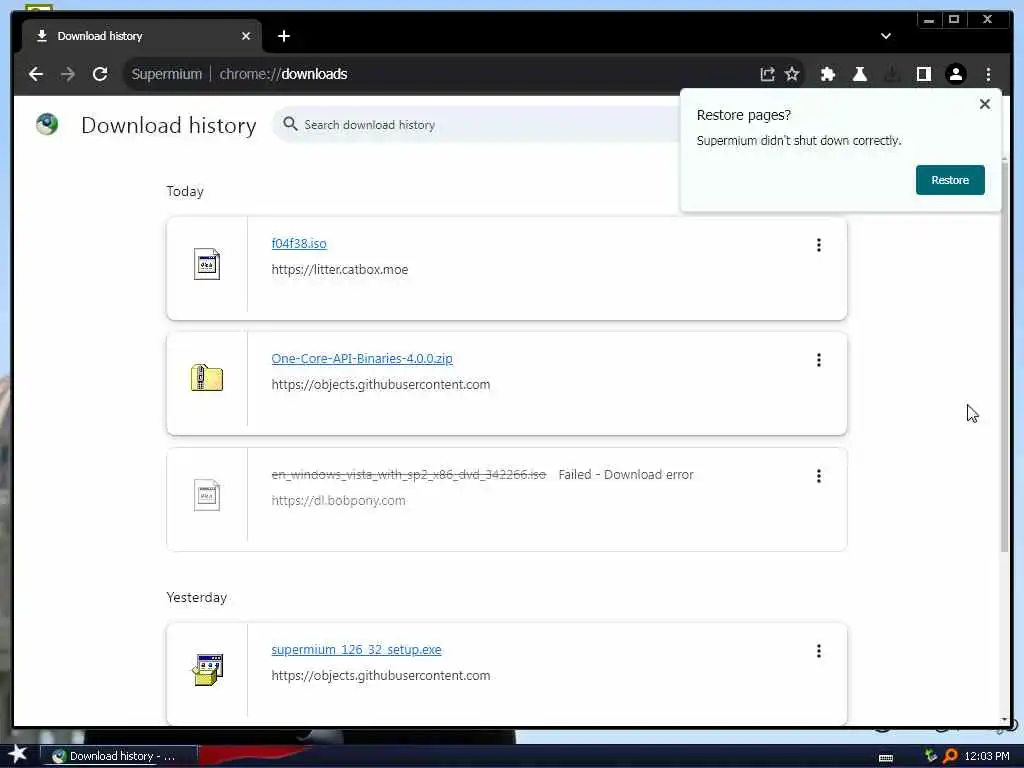Image resolution: width=1024 pixels, height=768 pixels.
Task: Open more actions for supermium_126_32_setup.exe
Action: pyautogui.click(x=818, y=650)
